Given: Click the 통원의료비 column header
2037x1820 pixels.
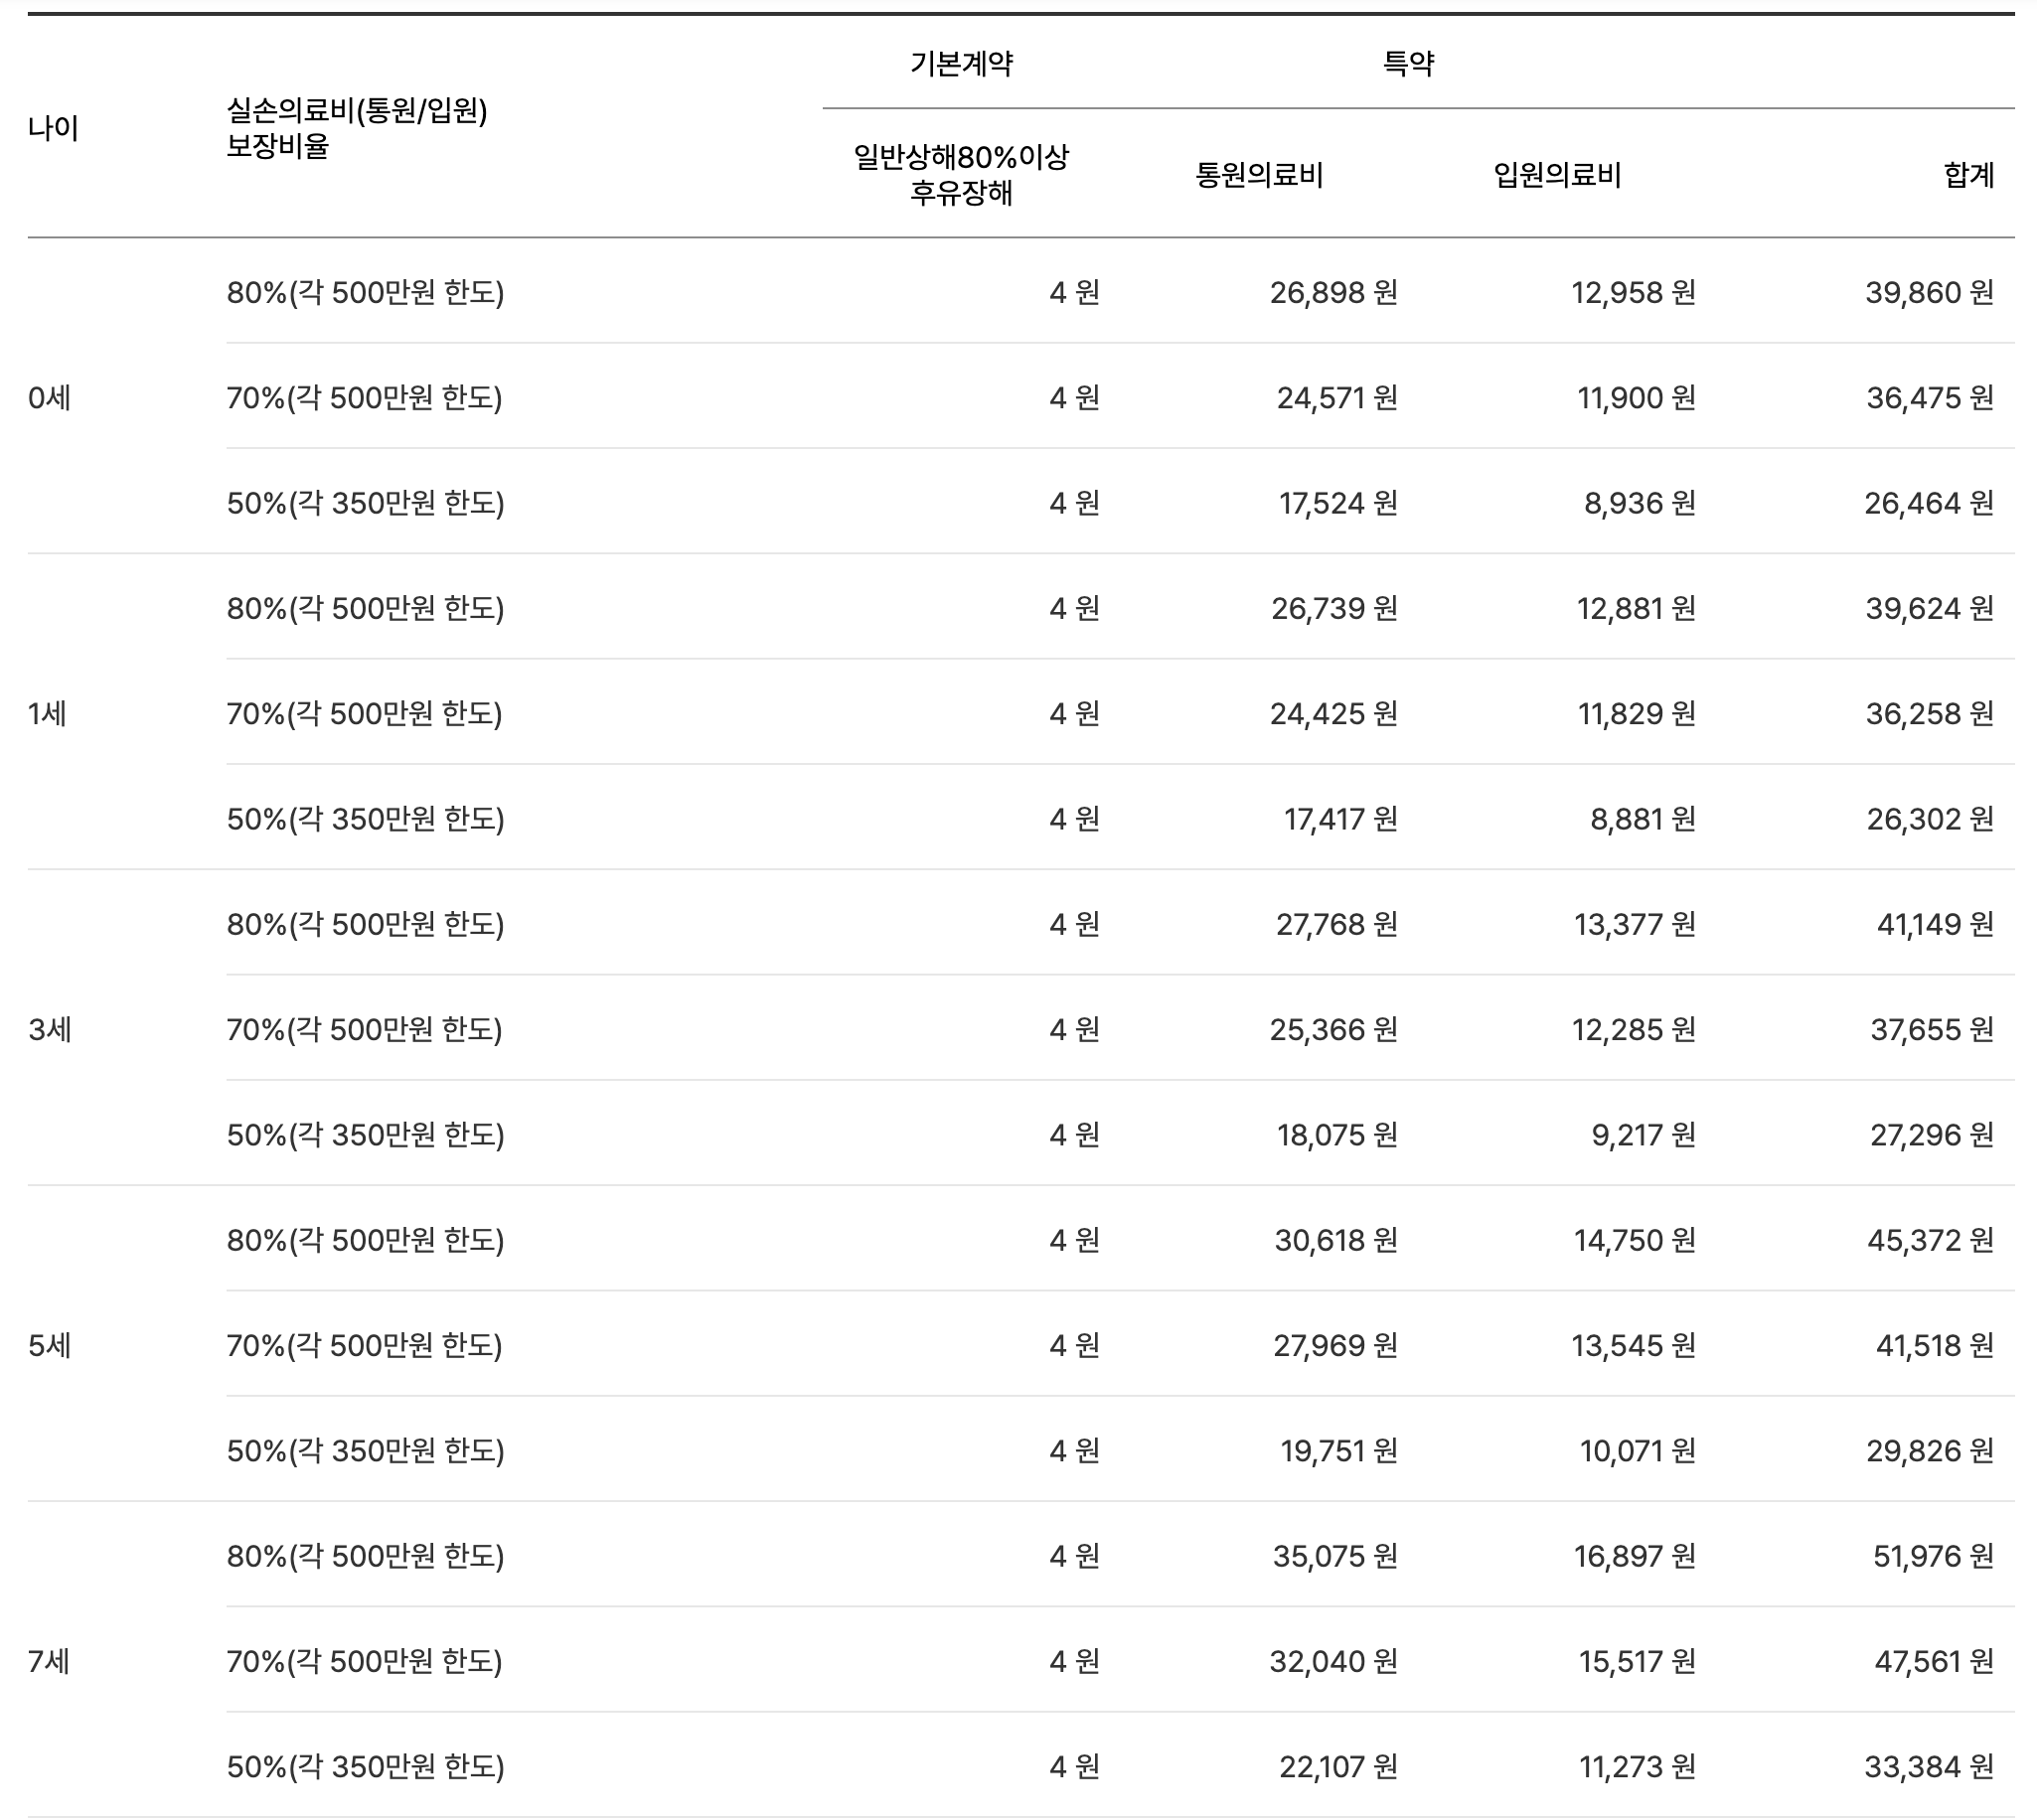Looking at the screenshot, I should coord(1258,175).
